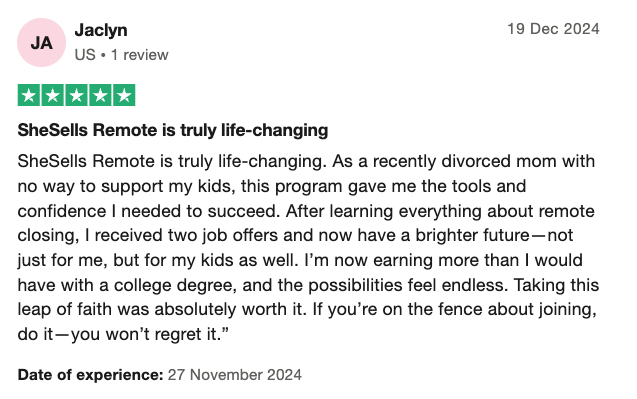Click the first green rating star

click(x=28, y=95)
